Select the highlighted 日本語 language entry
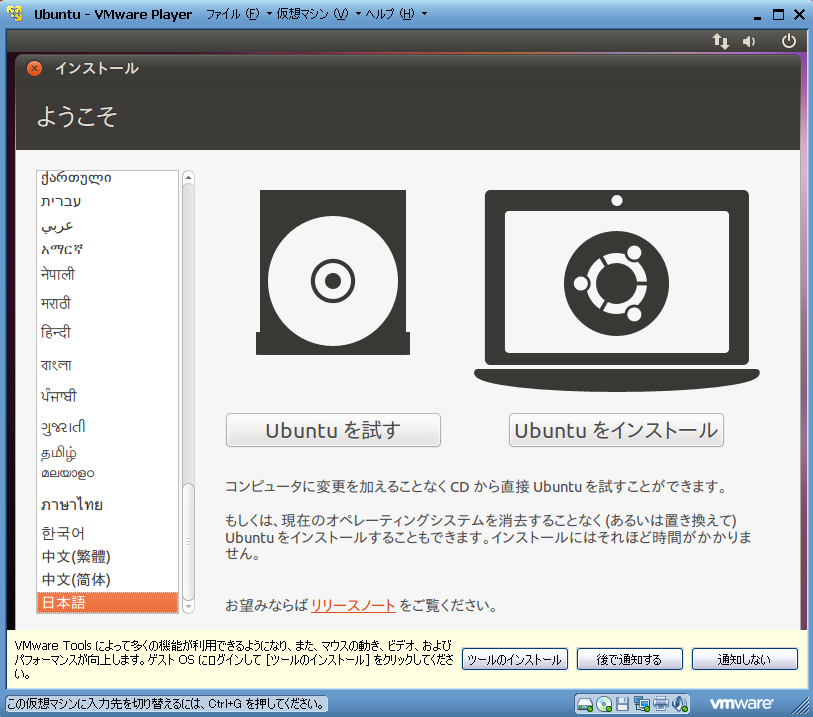This screenshot has height=717, width=813. 107,603
